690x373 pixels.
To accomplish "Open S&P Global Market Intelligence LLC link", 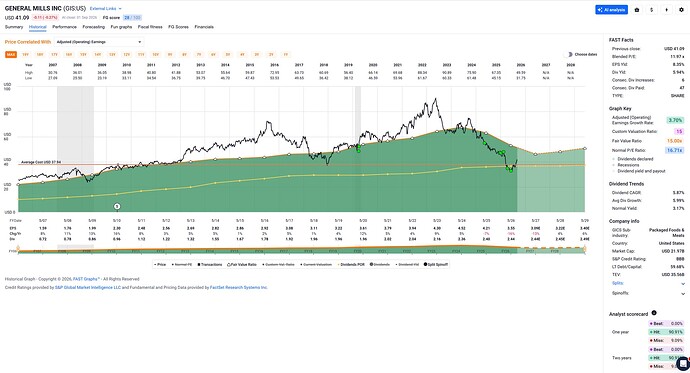I will point(88,288).
